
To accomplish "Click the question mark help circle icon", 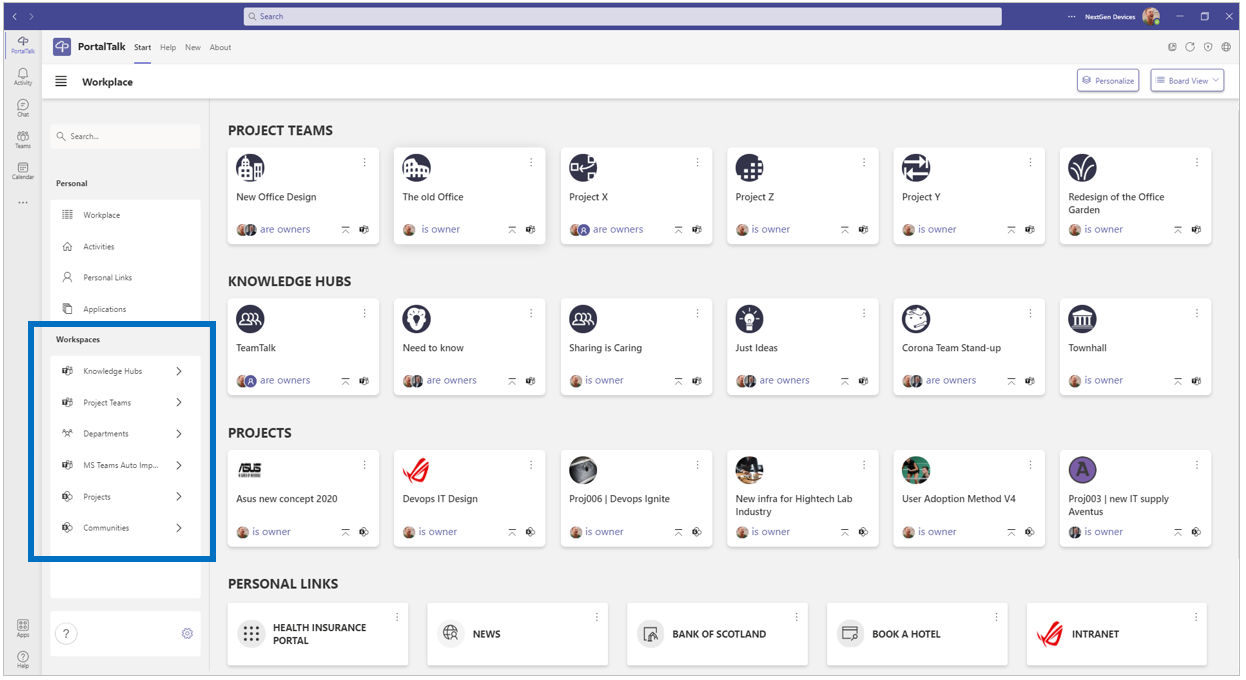I will [x=66, y=634].
